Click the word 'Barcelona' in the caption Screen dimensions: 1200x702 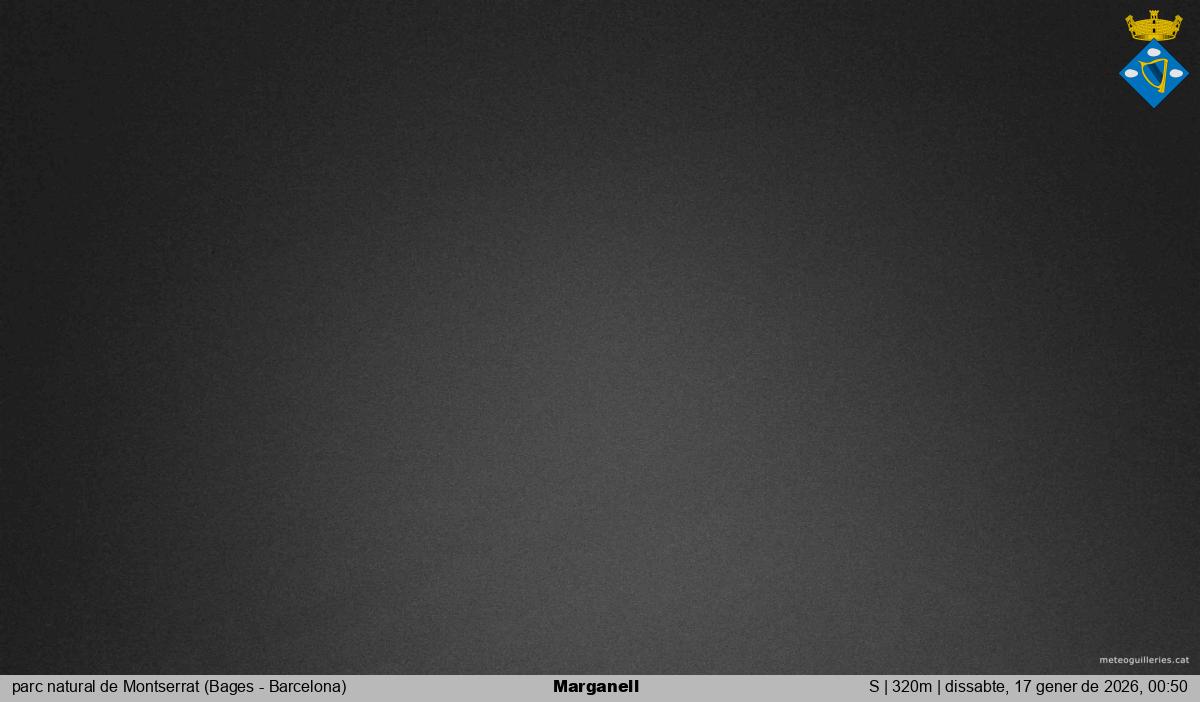(x=305, y=687)
